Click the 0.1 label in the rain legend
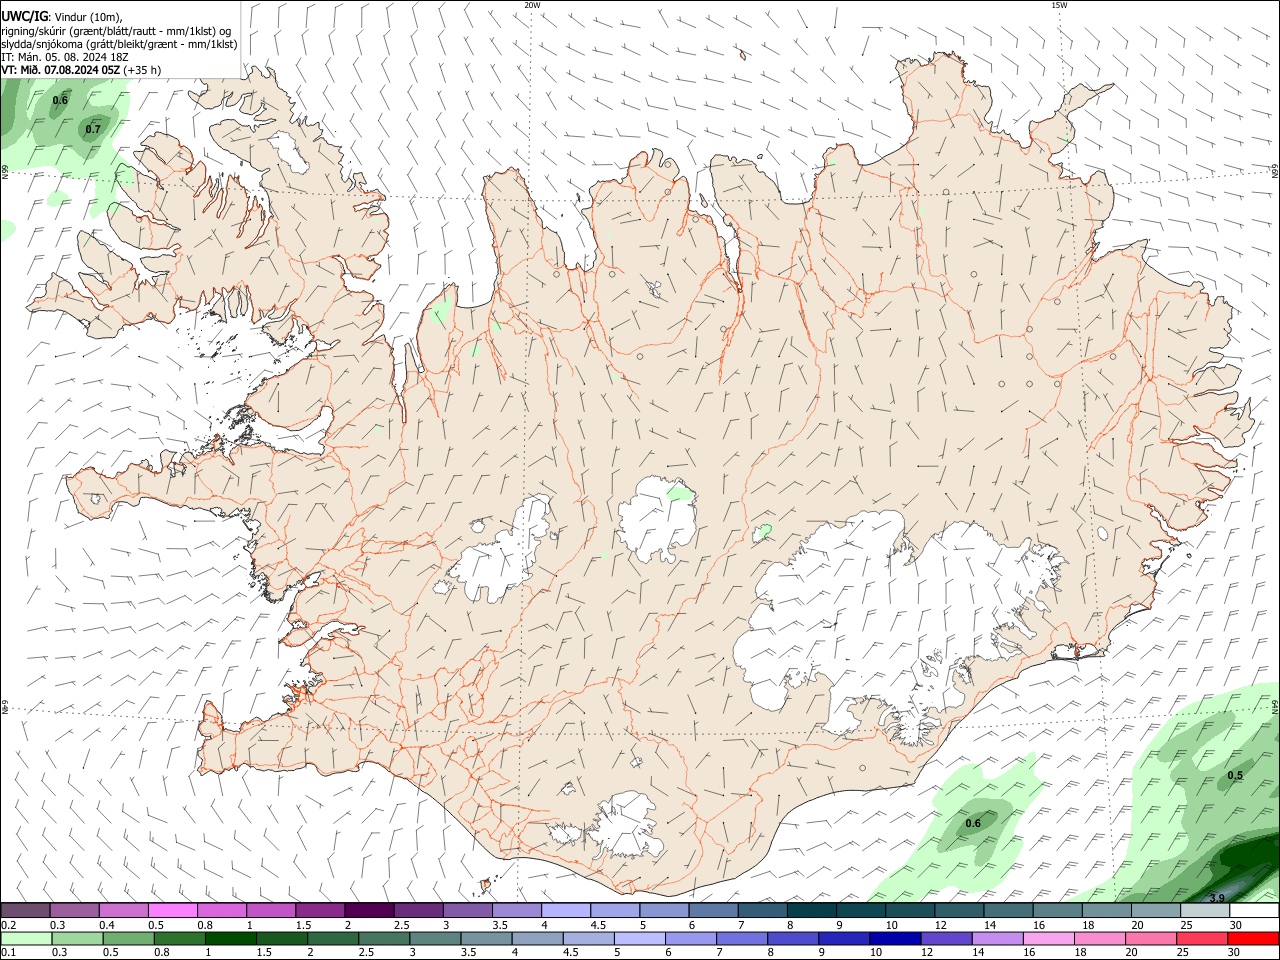Viewport: 1280px width, 960px height. click(8, 952)
